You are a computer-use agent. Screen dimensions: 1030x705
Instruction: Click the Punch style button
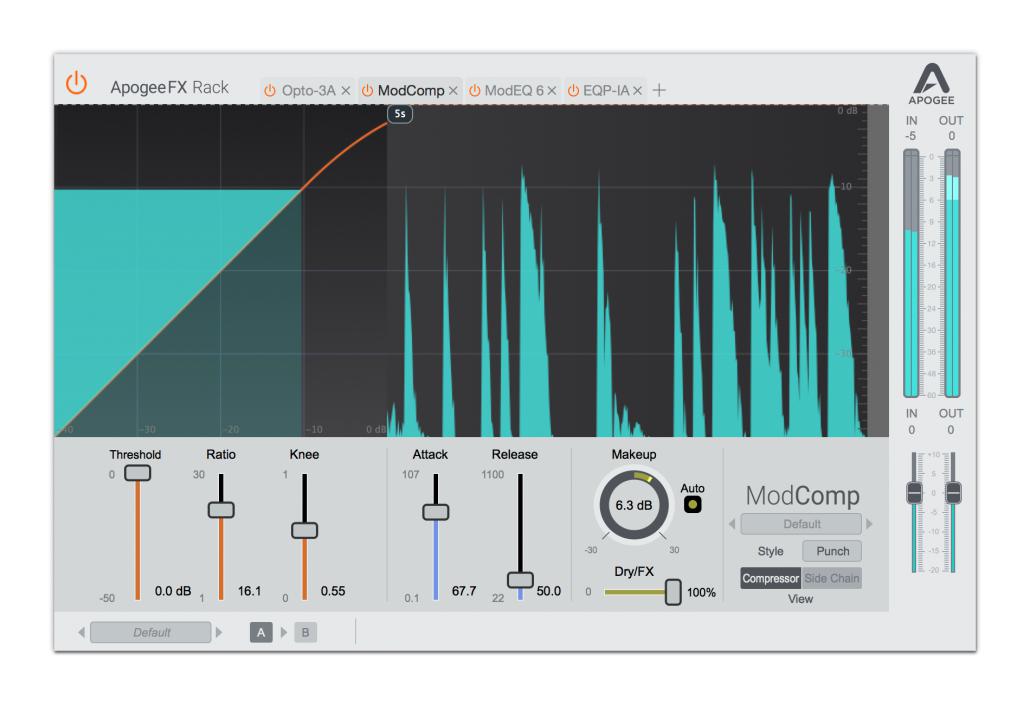point(832,551)
